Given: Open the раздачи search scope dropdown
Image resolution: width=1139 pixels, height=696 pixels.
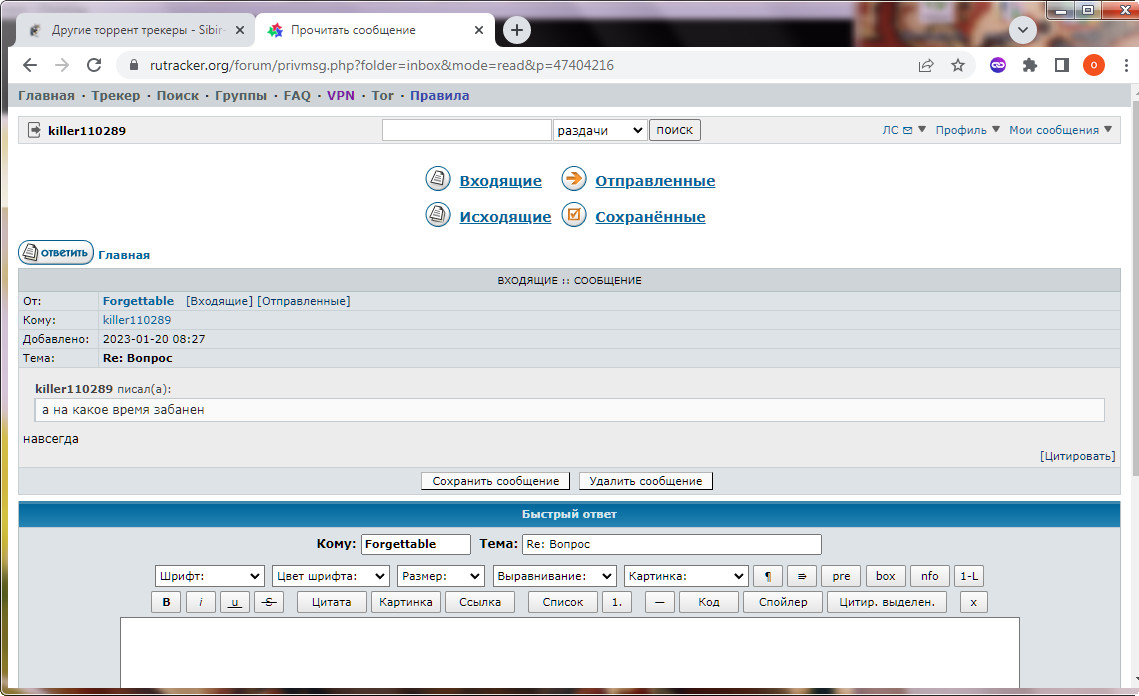Looking at the screenshot, I should click(600, 130).
